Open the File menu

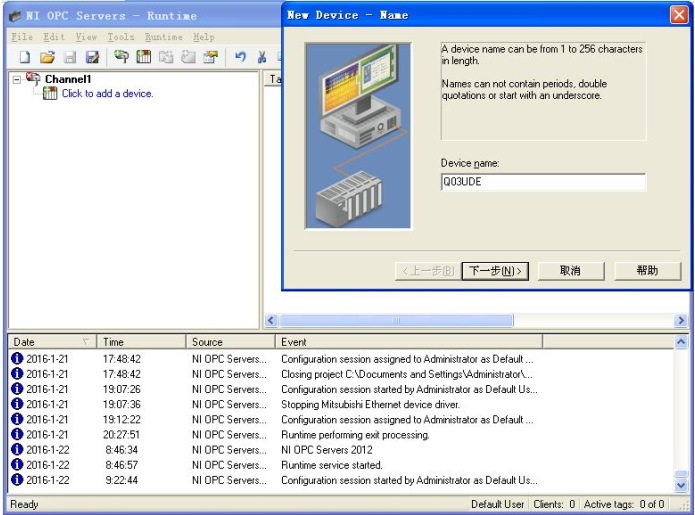22,37
